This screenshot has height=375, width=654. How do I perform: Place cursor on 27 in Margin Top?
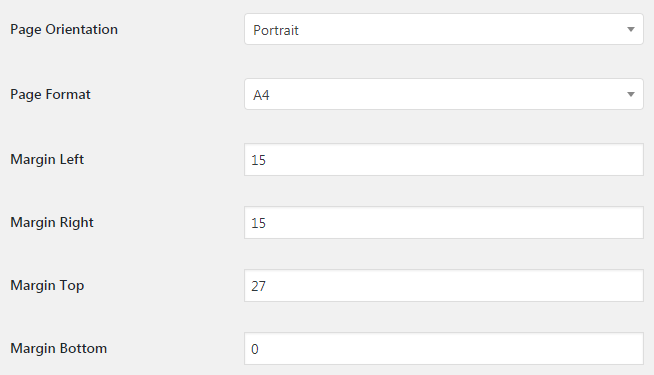258,286
